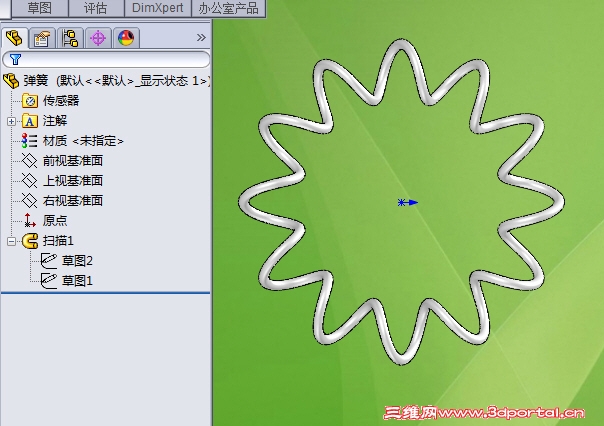The height and width of the screenshot is (426, 604).
Task: Select 材质 <未指定> entry
Action: [x=83, y=141]
